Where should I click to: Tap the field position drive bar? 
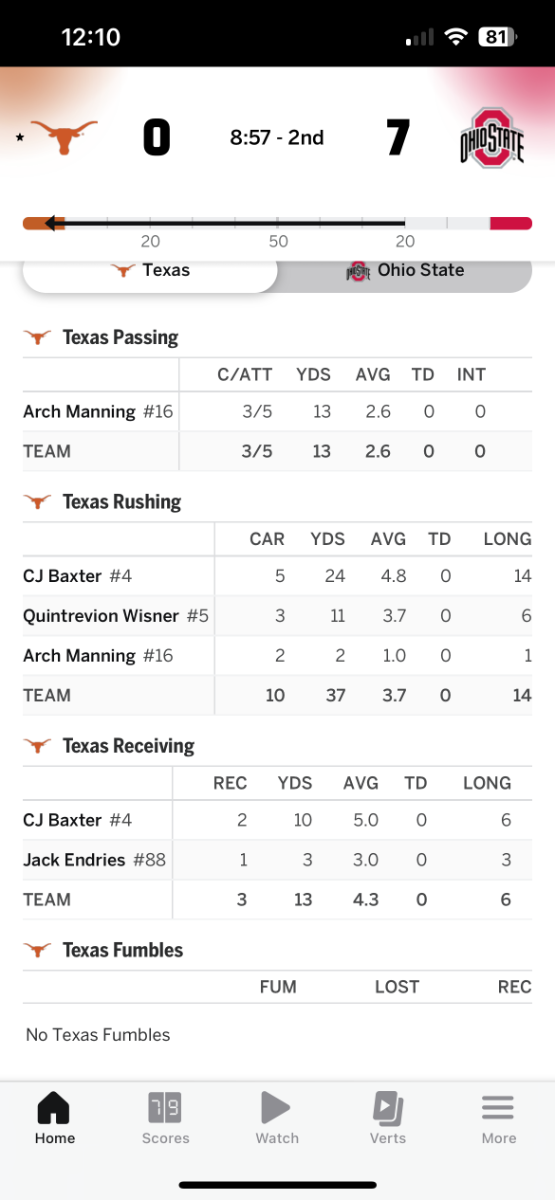(277, 224)
